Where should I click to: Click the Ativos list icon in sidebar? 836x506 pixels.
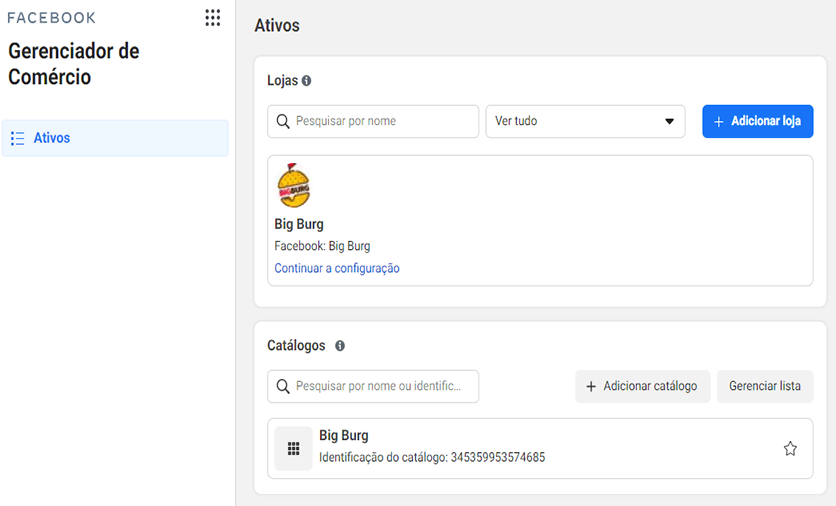[18, 138]
